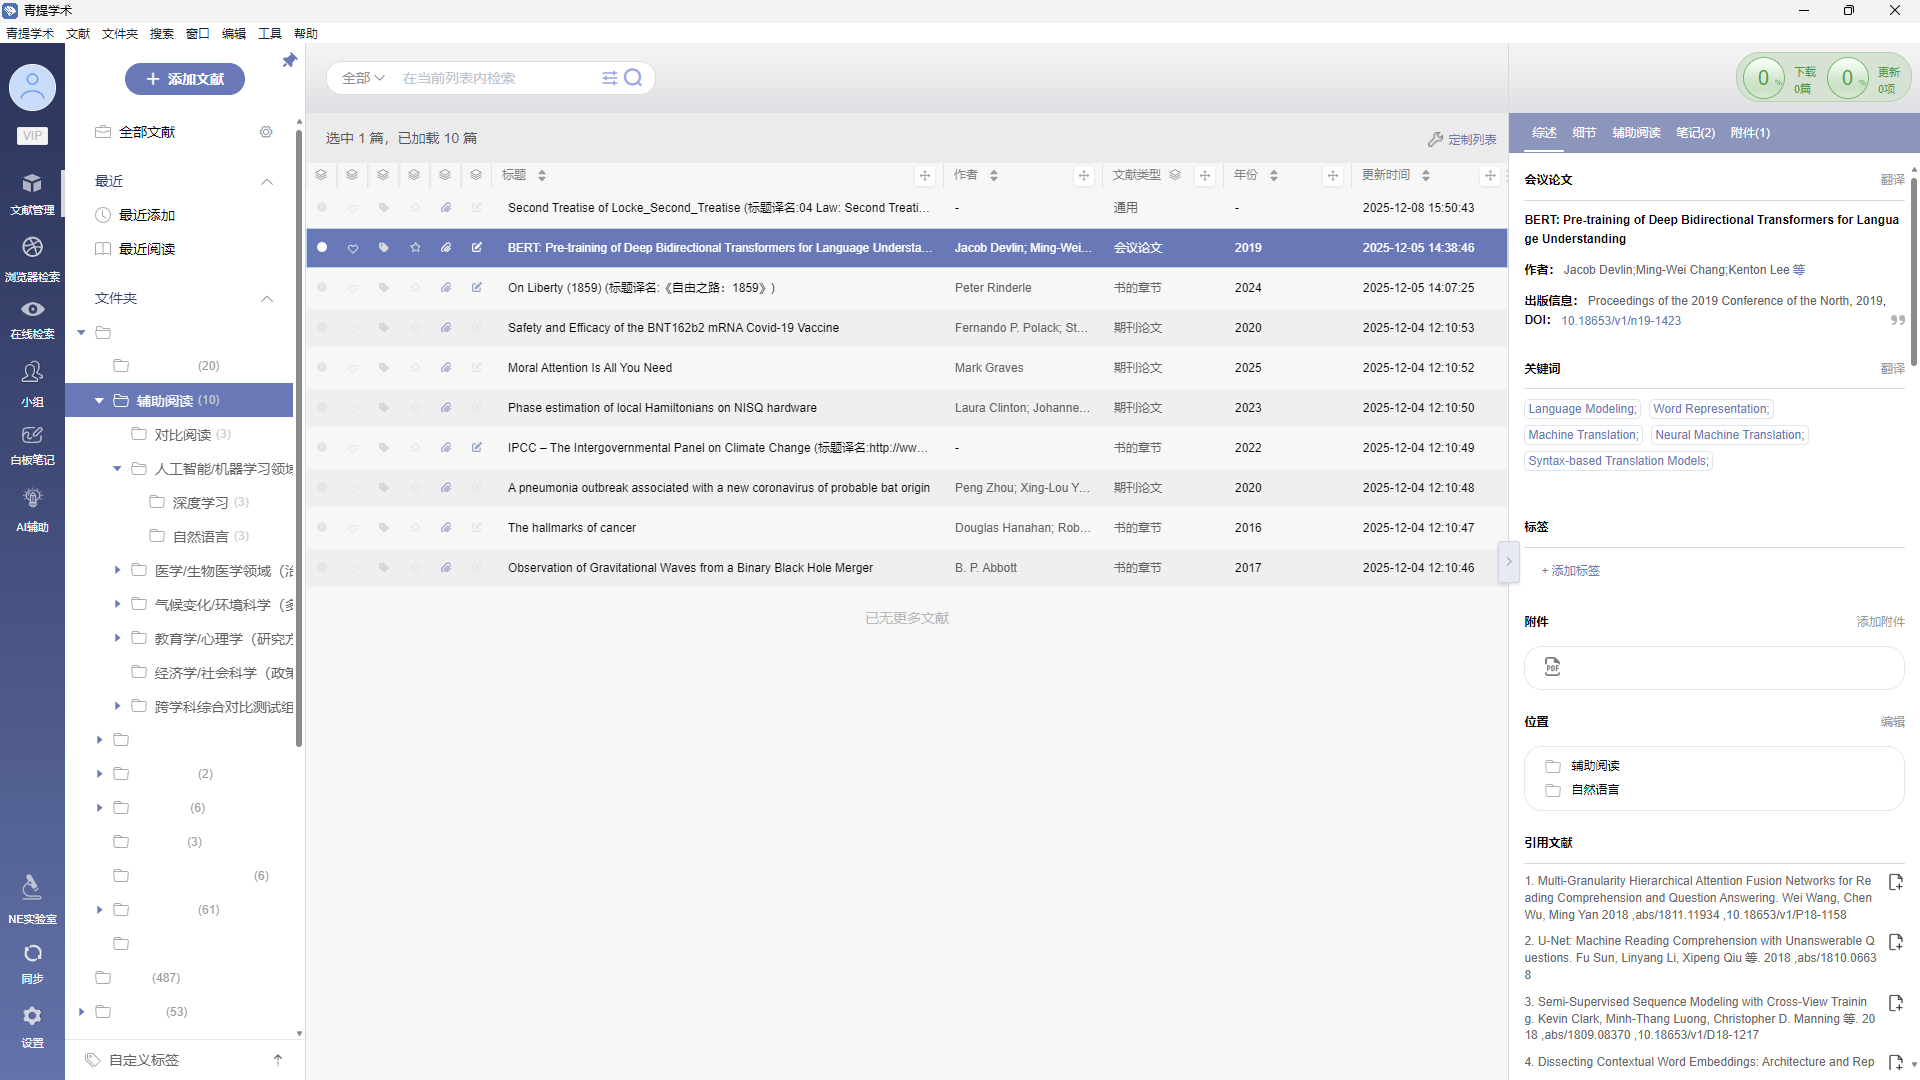Toggle heart favorite on BERT row
Image resolution: width=1920 pixels, height=1080 pixels.
tap(353, 248)
